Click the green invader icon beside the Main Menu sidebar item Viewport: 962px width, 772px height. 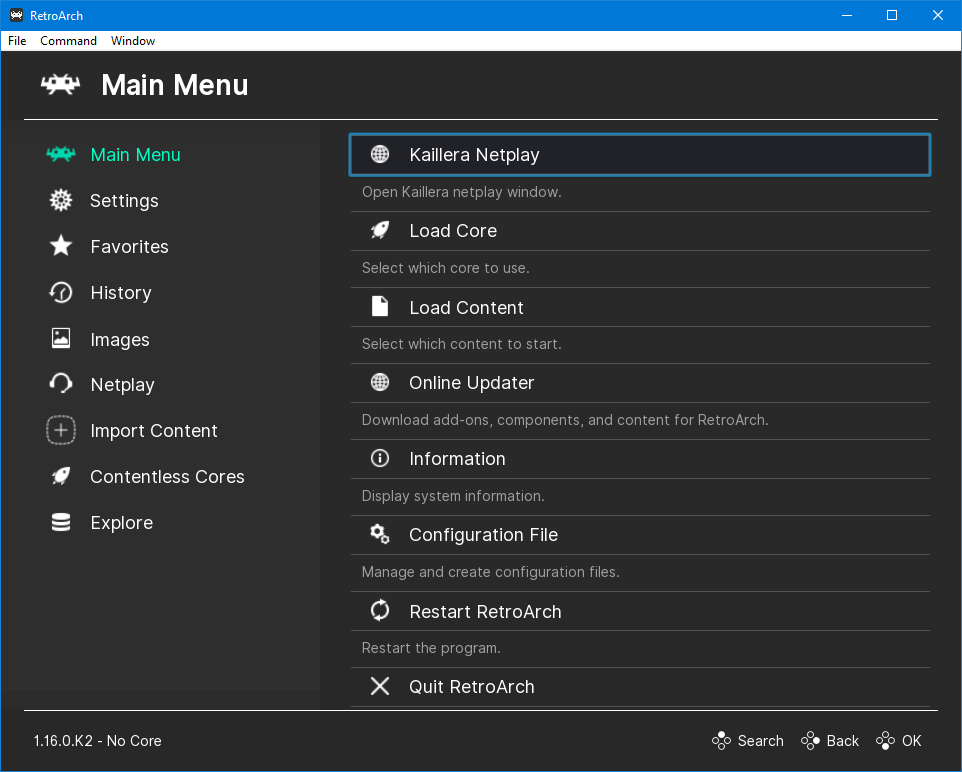pyautogui.click(x=61, y=154)
